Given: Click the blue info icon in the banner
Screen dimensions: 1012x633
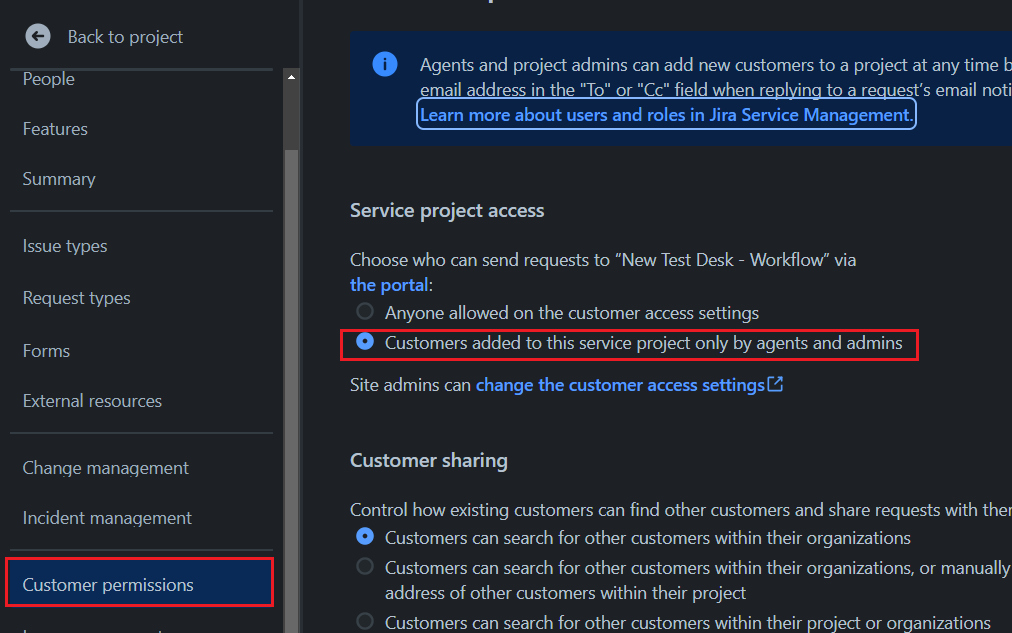Looking at the screenshot, I should (x=385, y=63).
